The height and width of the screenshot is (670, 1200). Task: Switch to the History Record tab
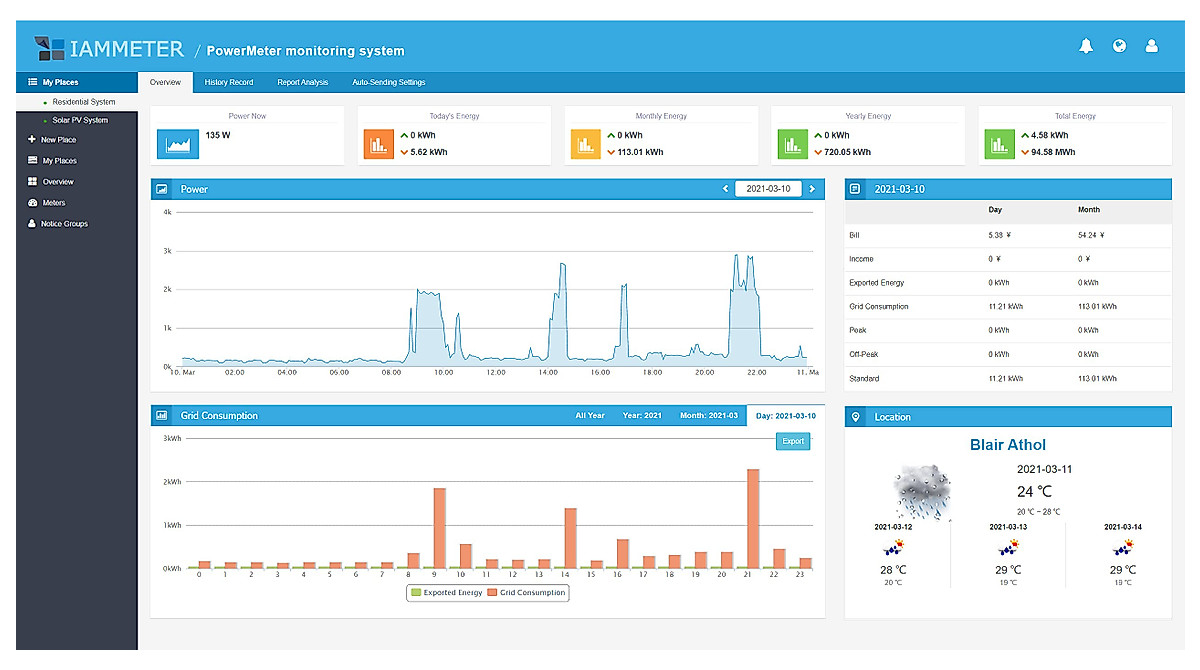click(228, 82)
